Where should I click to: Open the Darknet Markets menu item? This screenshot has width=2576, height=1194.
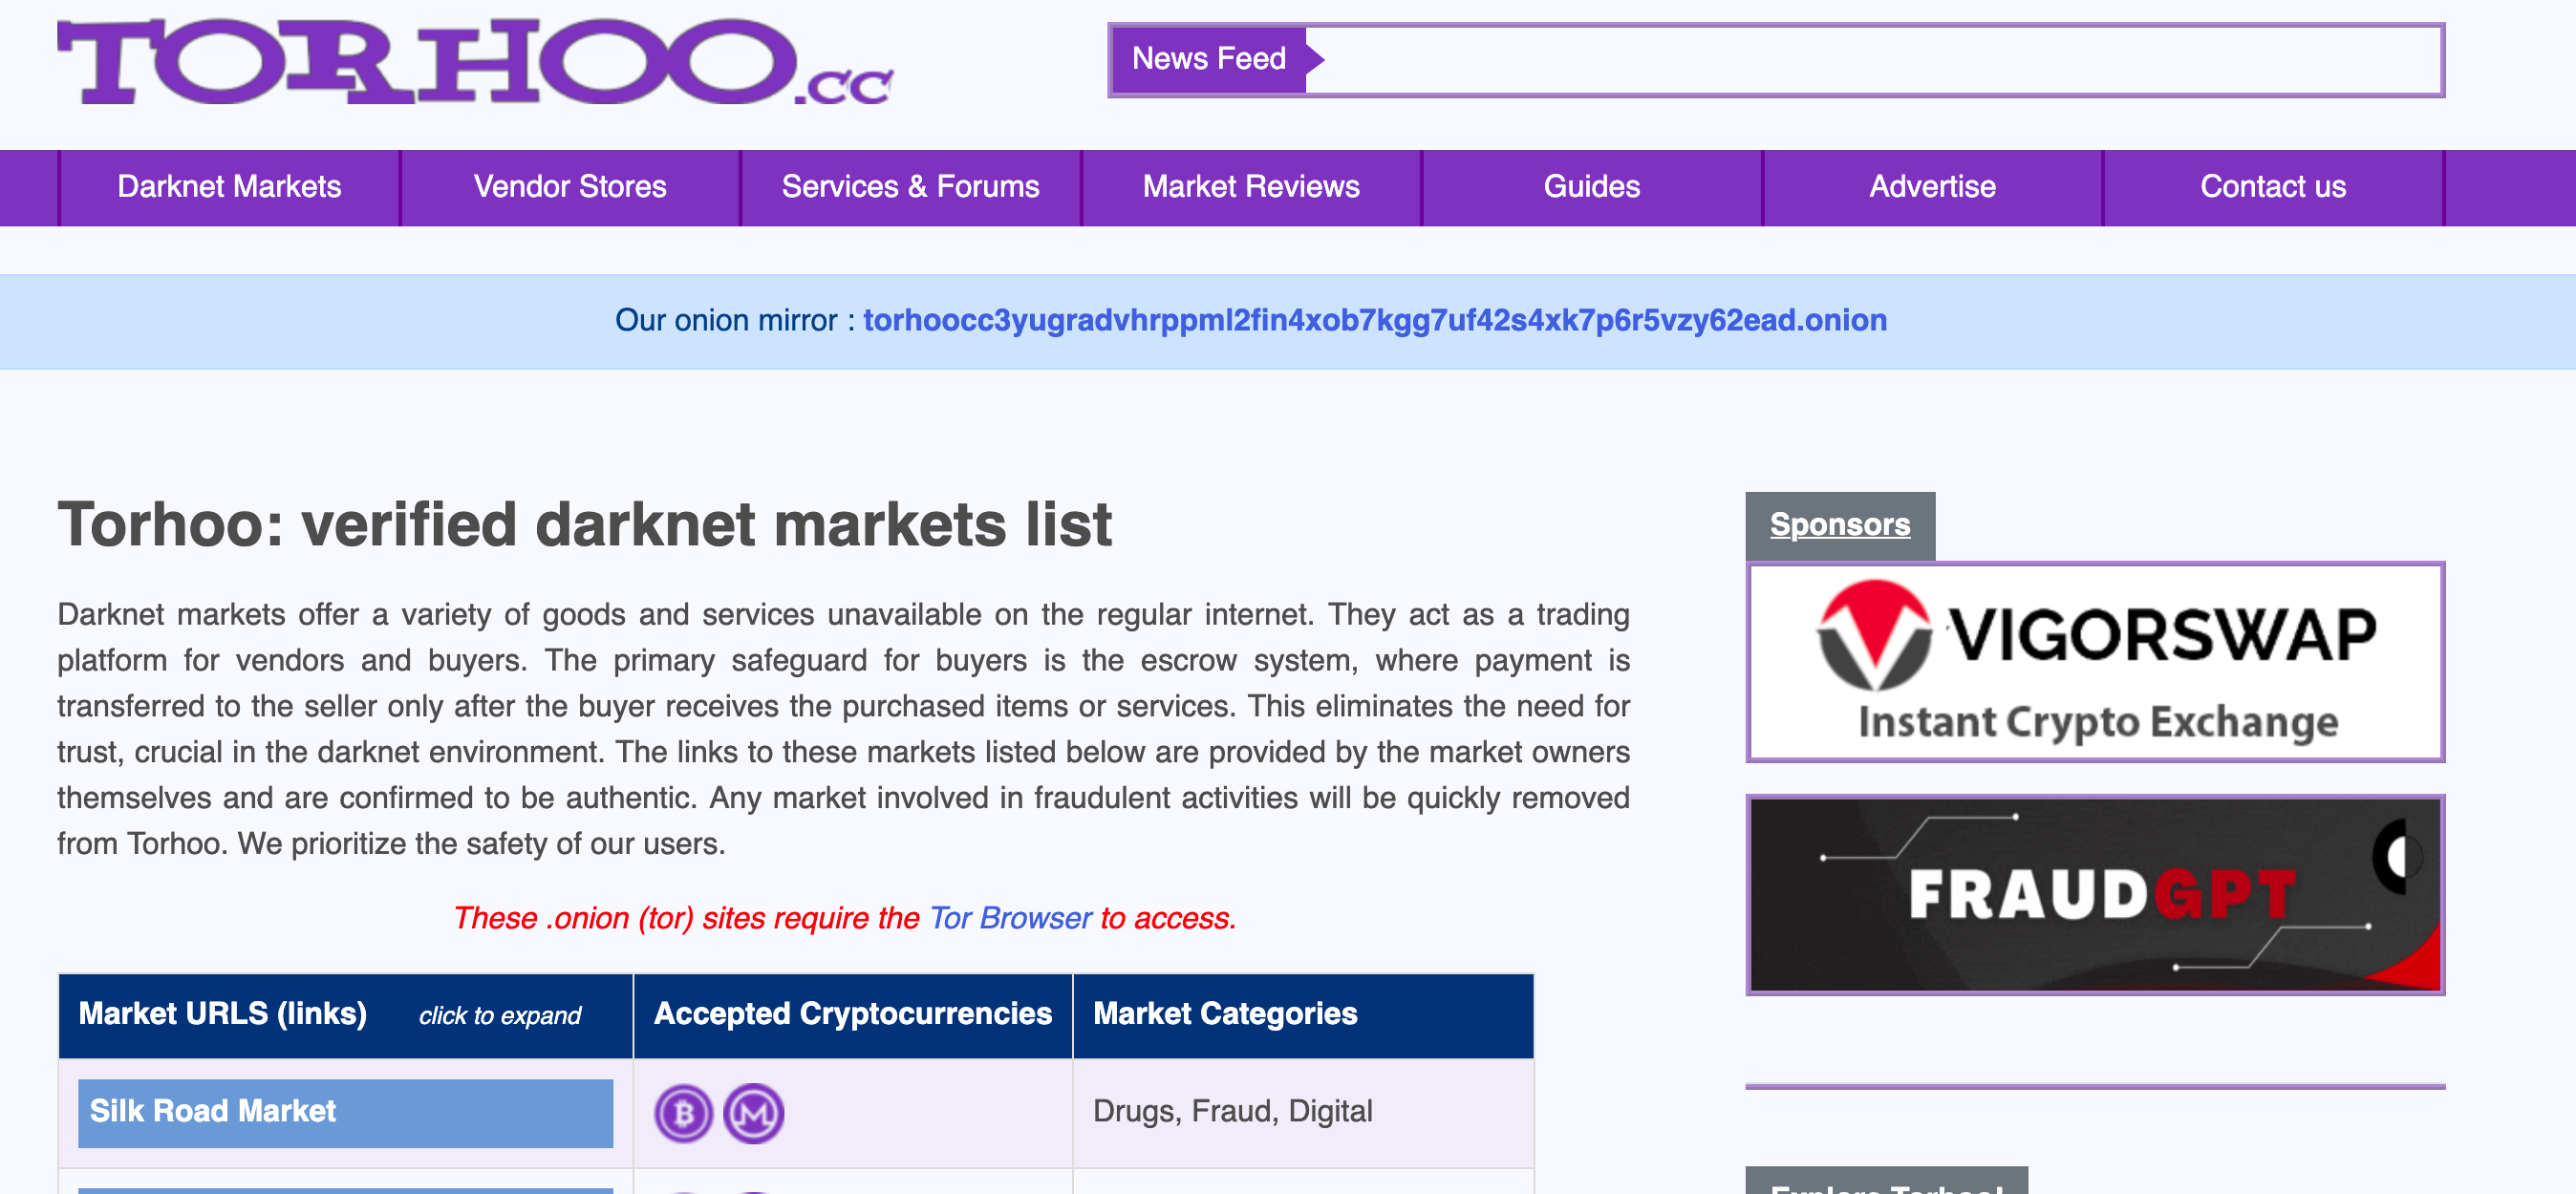tap(229, 187)
